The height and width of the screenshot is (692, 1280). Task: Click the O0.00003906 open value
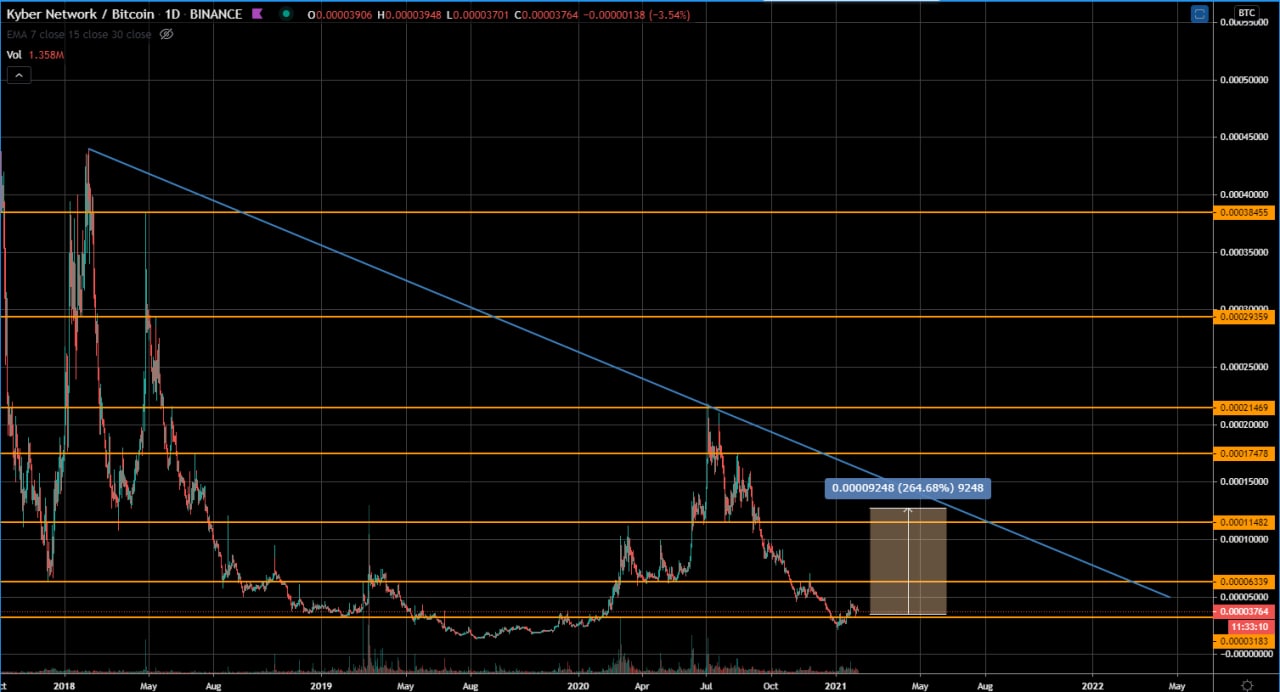(341, 14)
